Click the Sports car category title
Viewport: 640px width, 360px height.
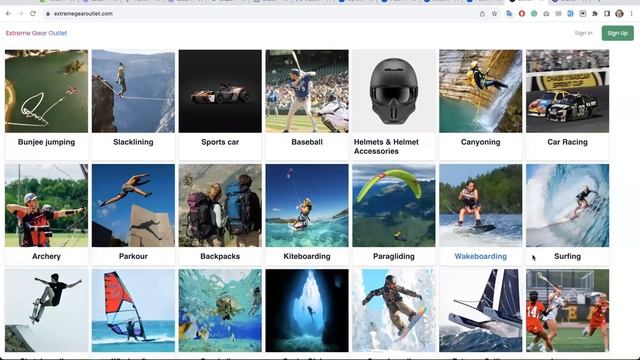pos(220,142)
